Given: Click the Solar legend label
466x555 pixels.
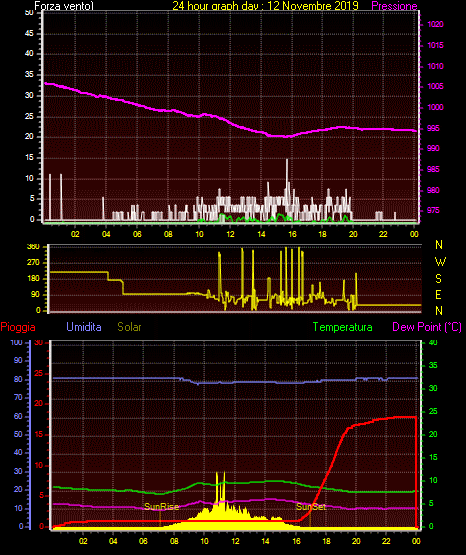Looking at the screenshot, I should point(129,326).
